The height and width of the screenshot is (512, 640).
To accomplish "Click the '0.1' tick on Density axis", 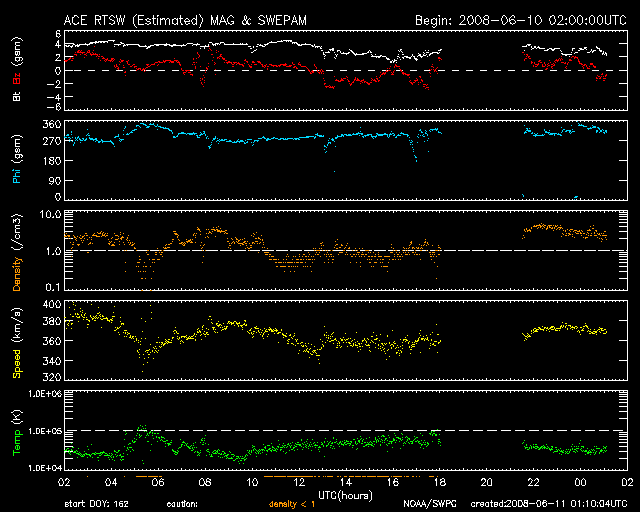I will [x=53, y=287].
